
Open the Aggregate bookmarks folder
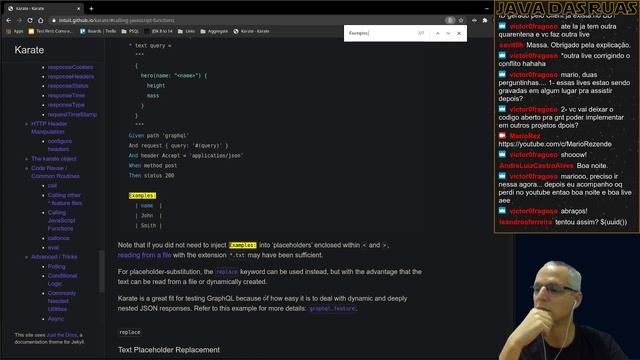[x=214, y=31]
